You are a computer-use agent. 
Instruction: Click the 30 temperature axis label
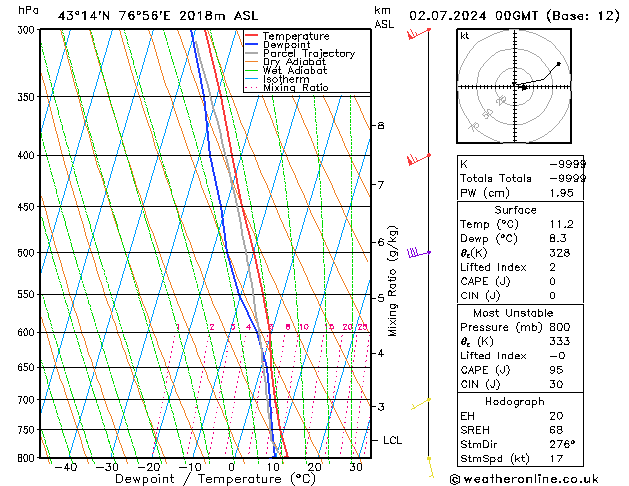(356, 467)
